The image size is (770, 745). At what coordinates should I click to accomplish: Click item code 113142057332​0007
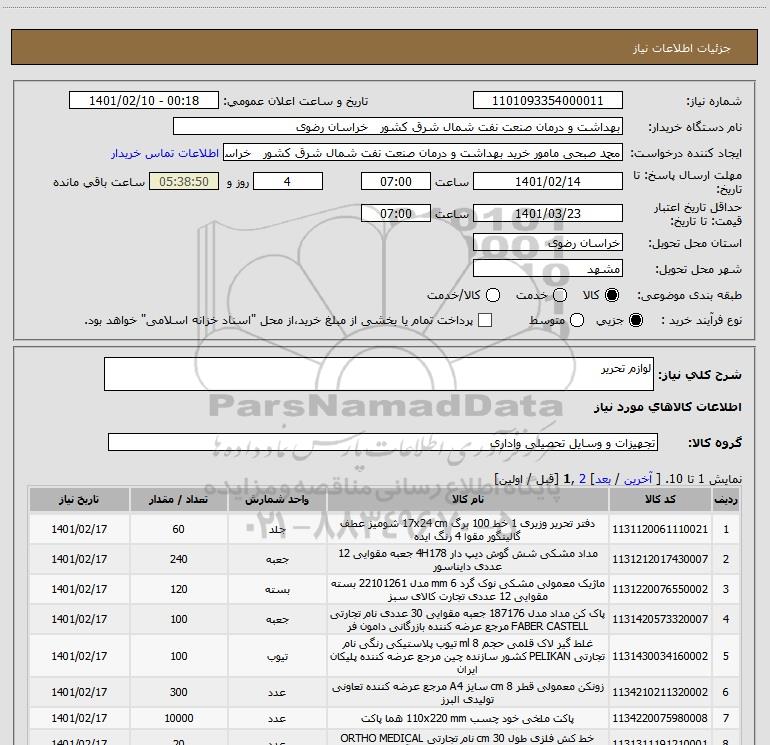[x=660, y=619]
